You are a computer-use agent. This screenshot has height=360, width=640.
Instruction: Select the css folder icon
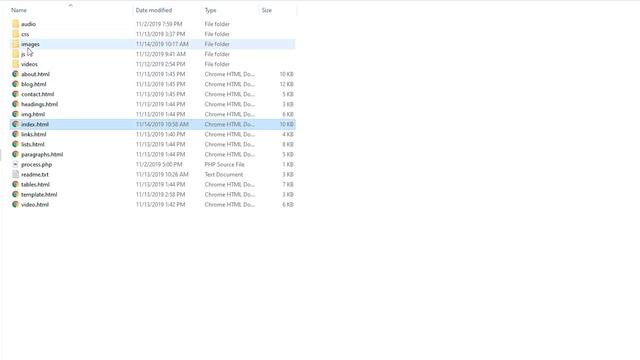click(x=16, y=34)
